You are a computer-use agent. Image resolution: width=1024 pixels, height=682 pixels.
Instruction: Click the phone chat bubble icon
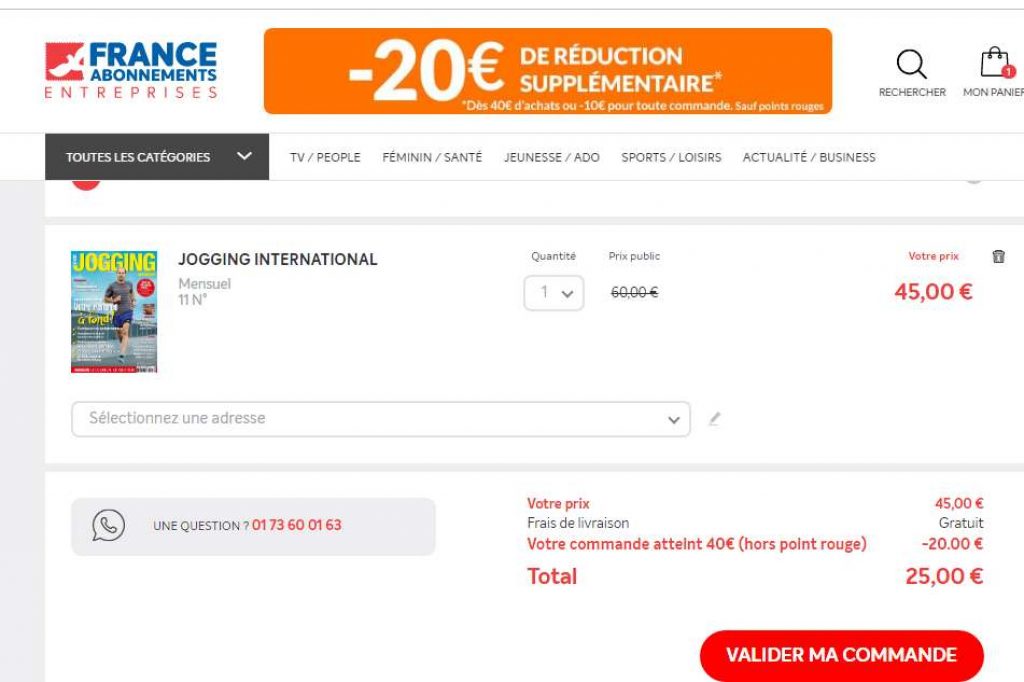click(108, 525)
